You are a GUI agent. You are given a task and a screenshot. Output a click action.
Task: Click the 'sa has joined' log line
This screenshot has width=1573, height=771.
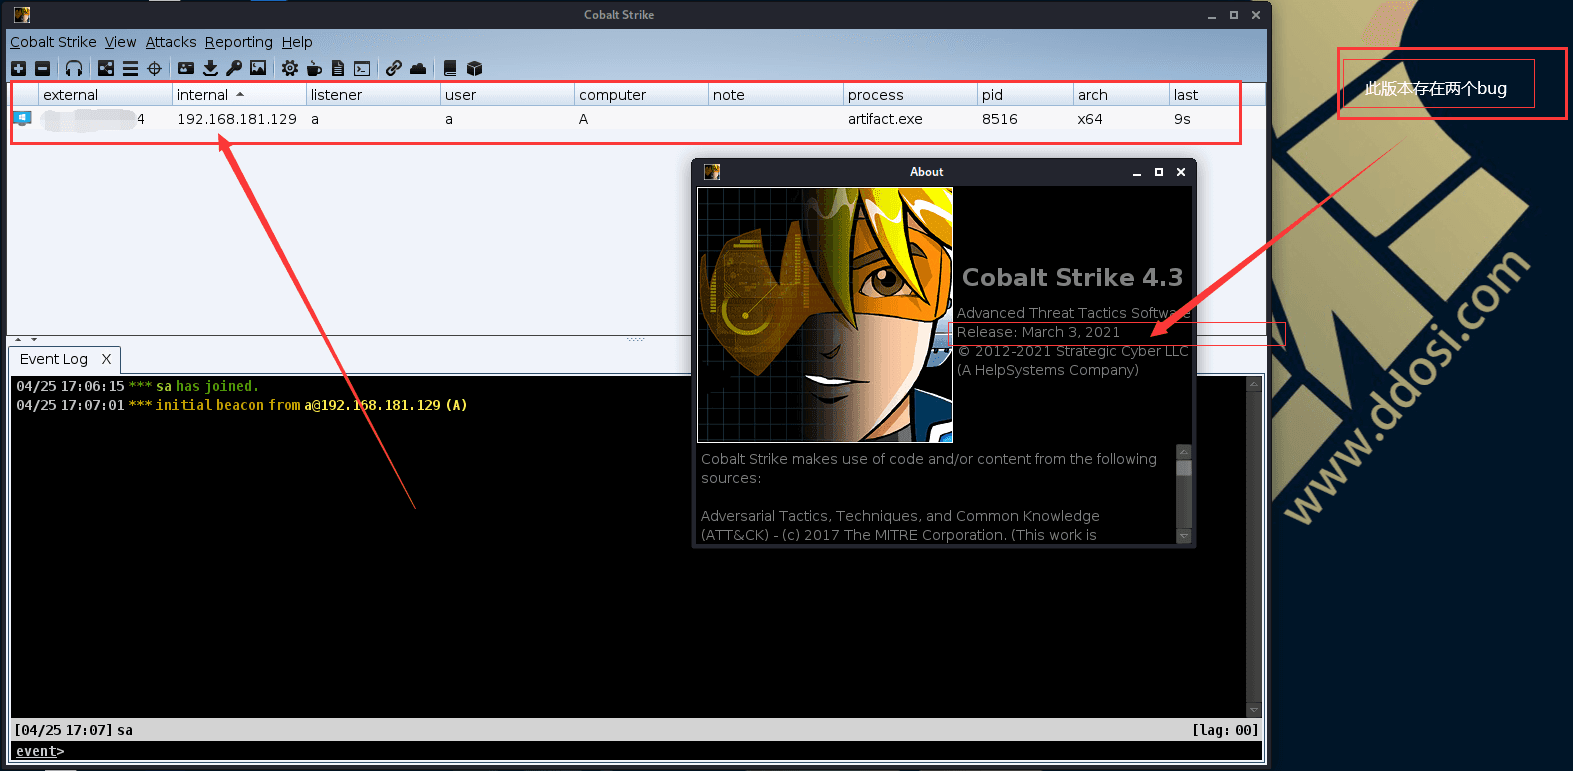(137, 386)
